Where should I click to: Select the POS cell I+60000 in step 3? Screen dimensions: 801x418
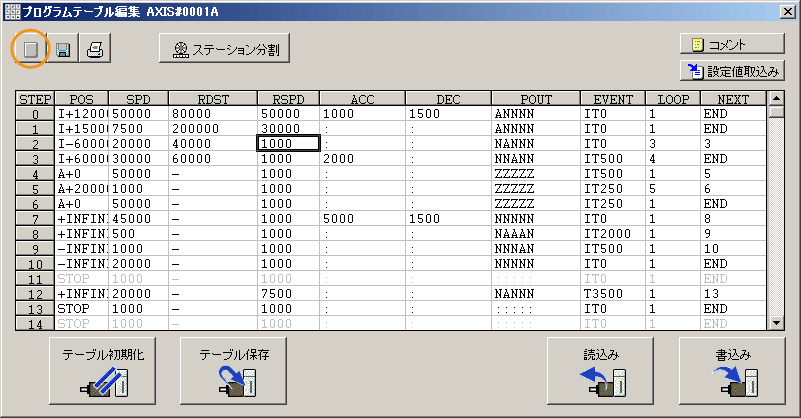[81, 158]
